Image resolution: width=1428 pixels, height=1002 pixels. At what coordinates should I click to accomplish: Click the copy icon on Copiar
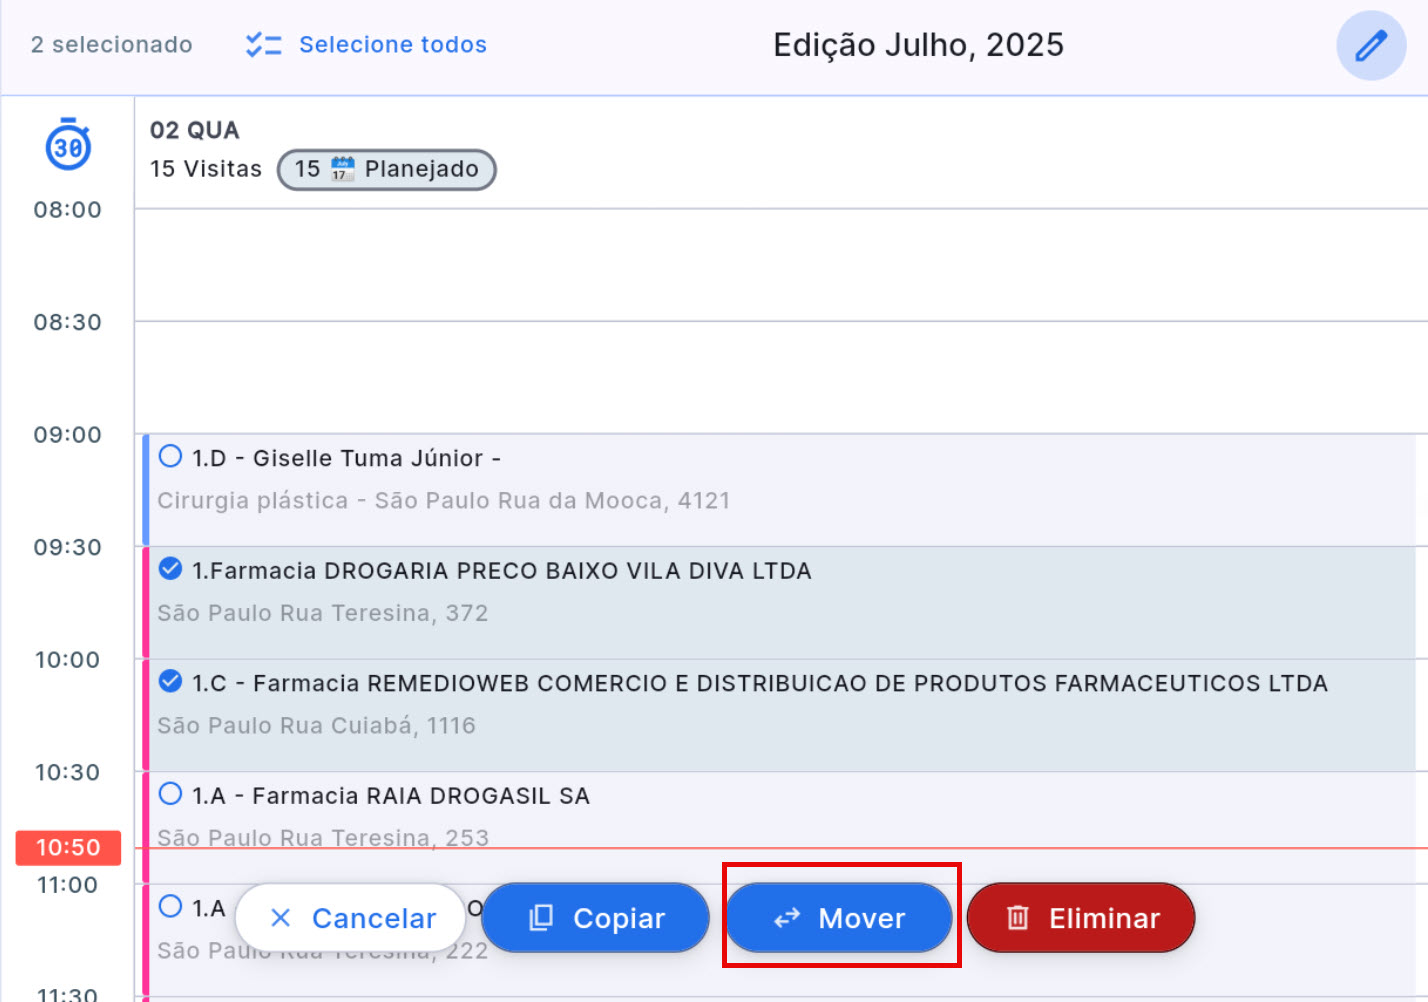(541, 918)
